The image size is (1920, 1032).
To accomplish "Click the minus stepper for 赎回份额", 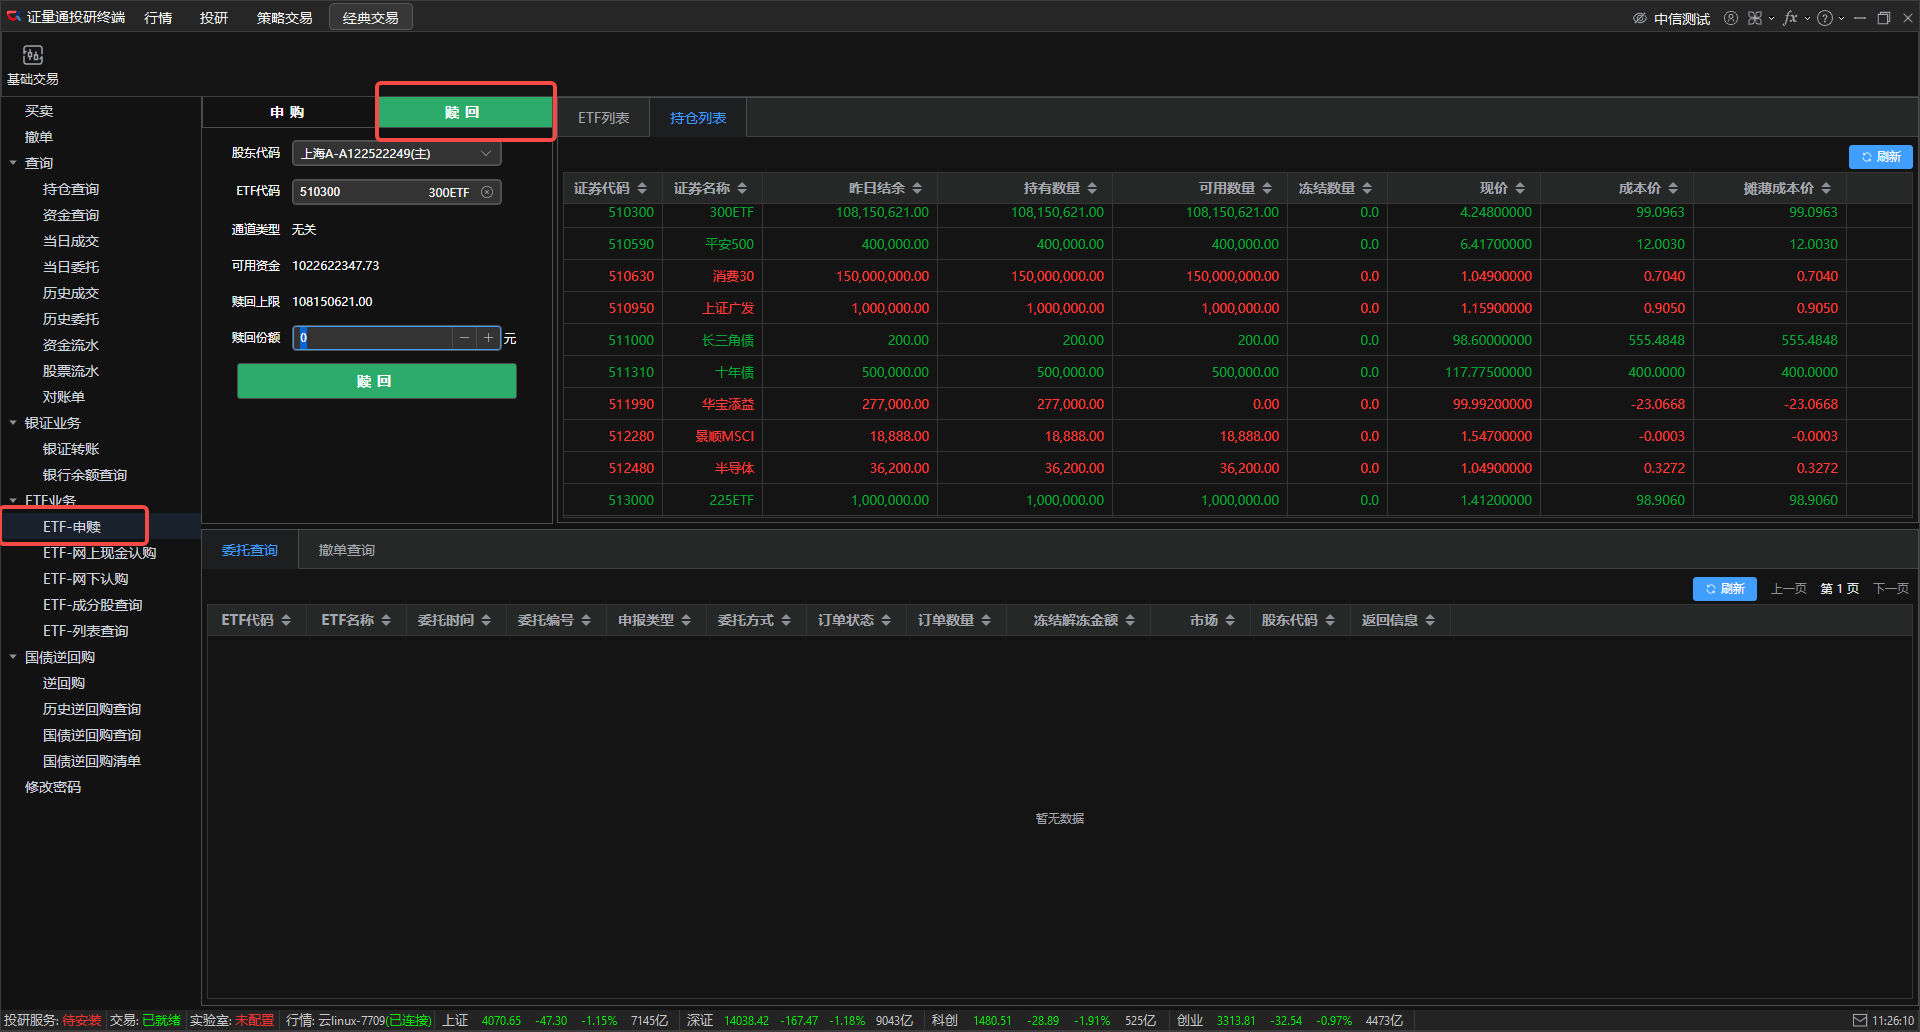I will coord(464,338).
